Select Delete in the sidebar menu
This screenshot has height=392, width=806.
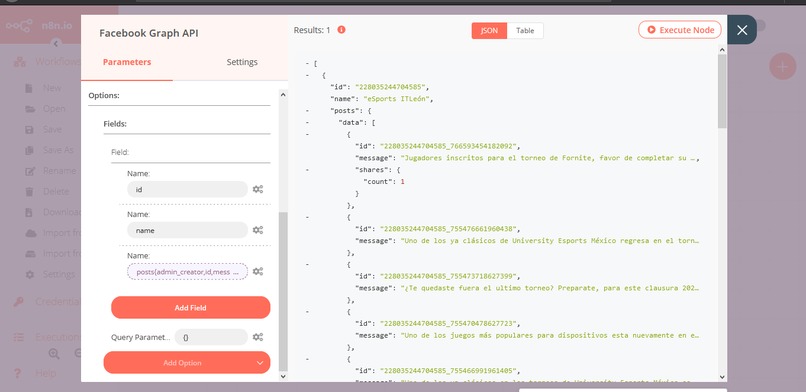[56, 192]
